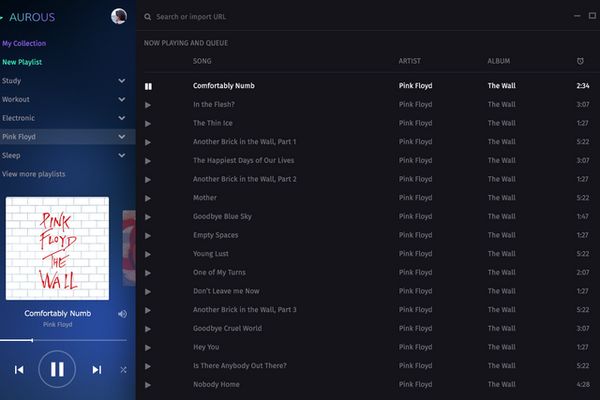Play Another Brick in the Wall, Part 3
Viewport: 600px width, 400px height.
tap(148, 310)
